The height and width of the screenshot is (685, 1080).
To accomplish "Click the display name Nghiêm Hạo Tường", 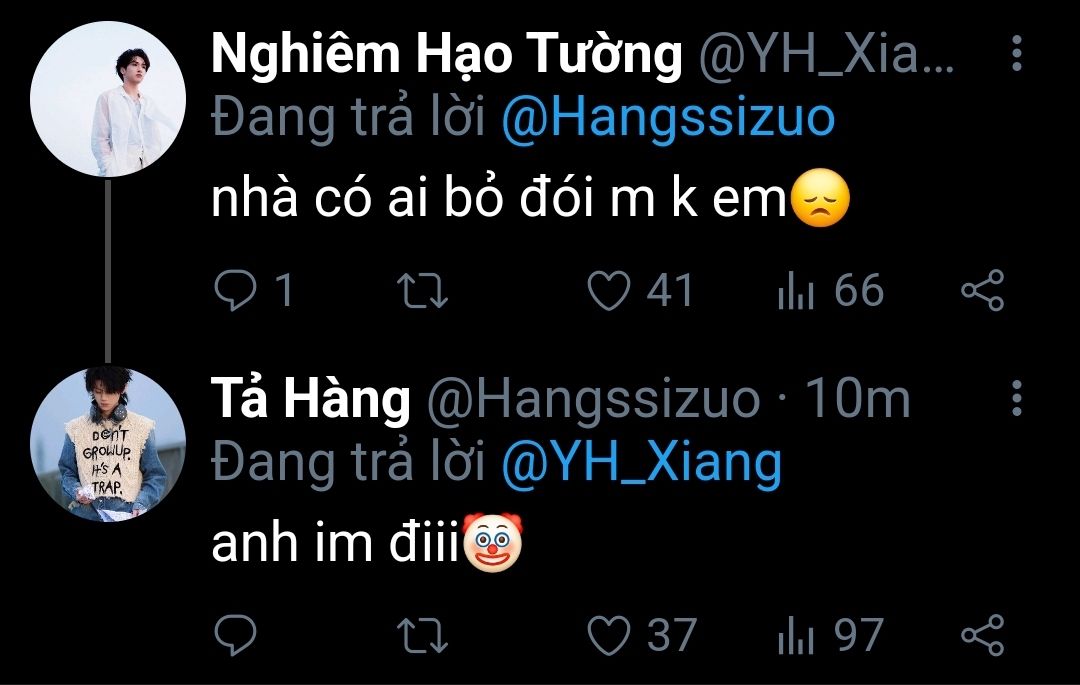I will (446, 55).
